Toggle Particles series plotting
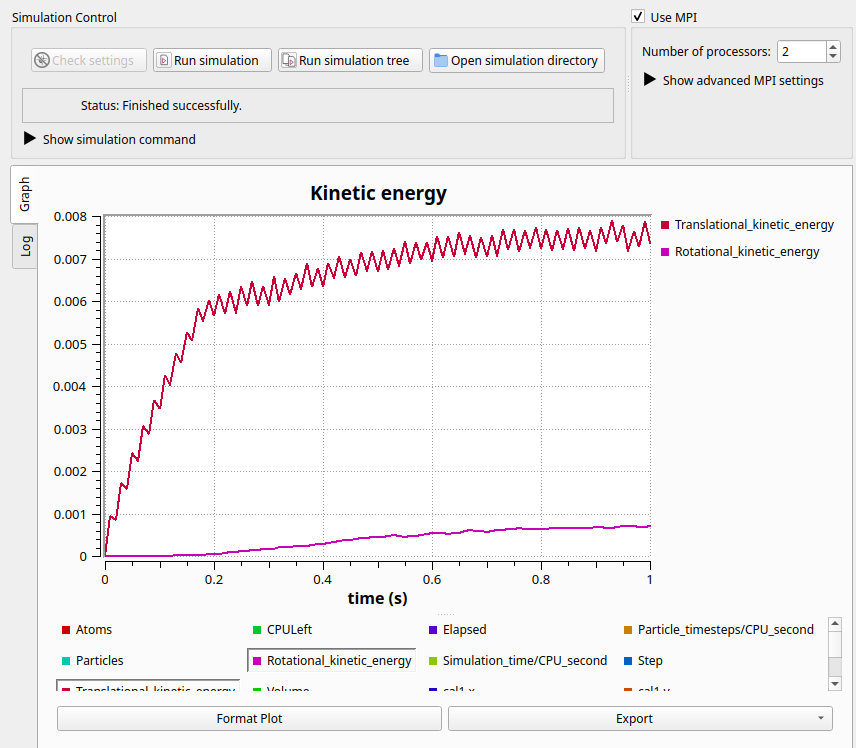Viewport: 856px width, 748px height. tap(93, 661)
